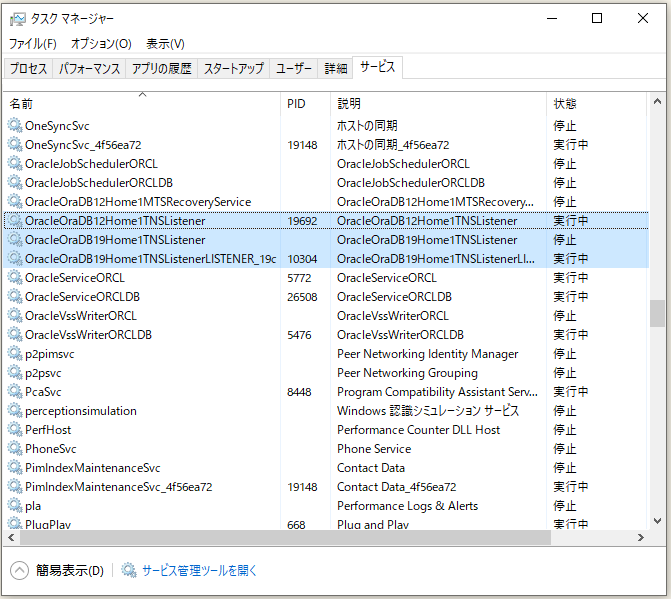
Task: Select the OracleVssWriterORCLDB service name
Action: coord(89,335)
